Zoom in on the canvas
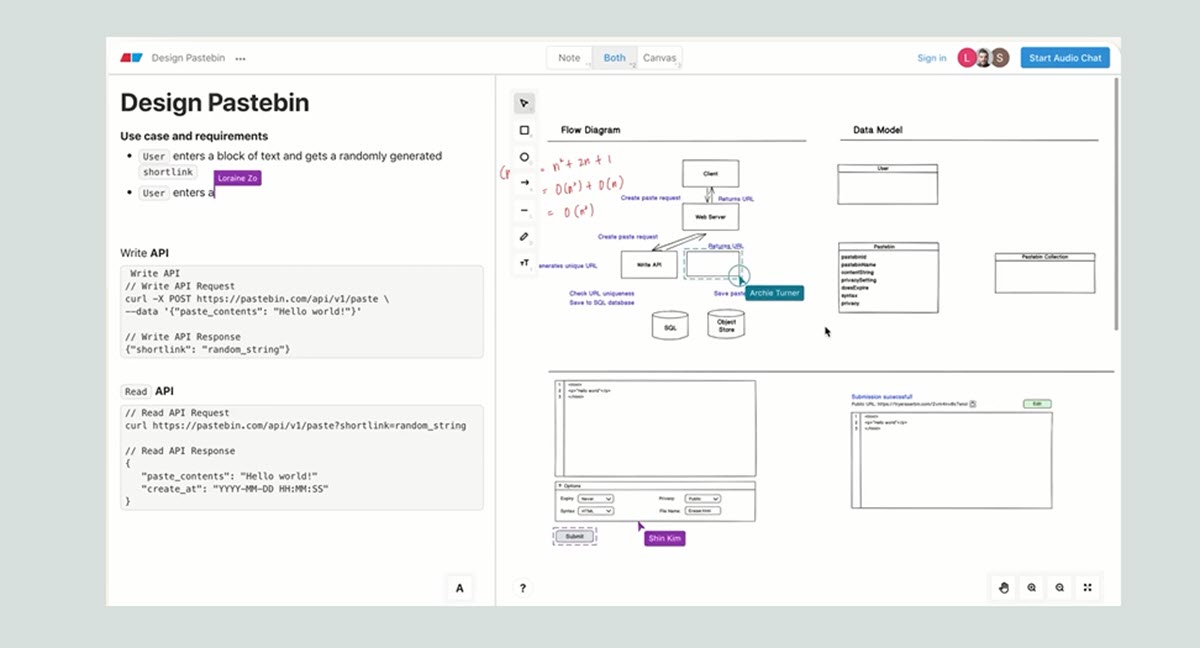Image resolution: width=1200 pixels, height=648 pixels. (x=1032, y=588)
